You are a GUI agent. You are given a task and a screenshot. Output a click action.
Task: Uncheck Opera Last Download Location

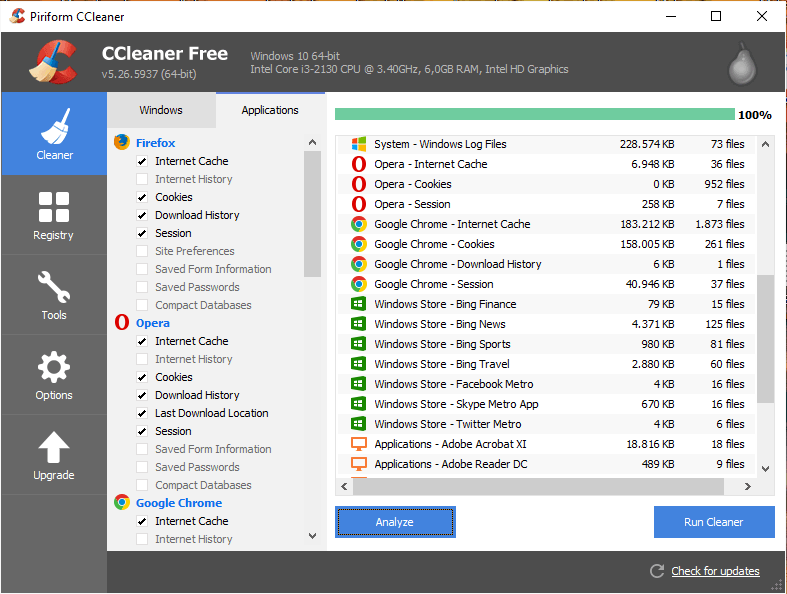coord(142,413)
